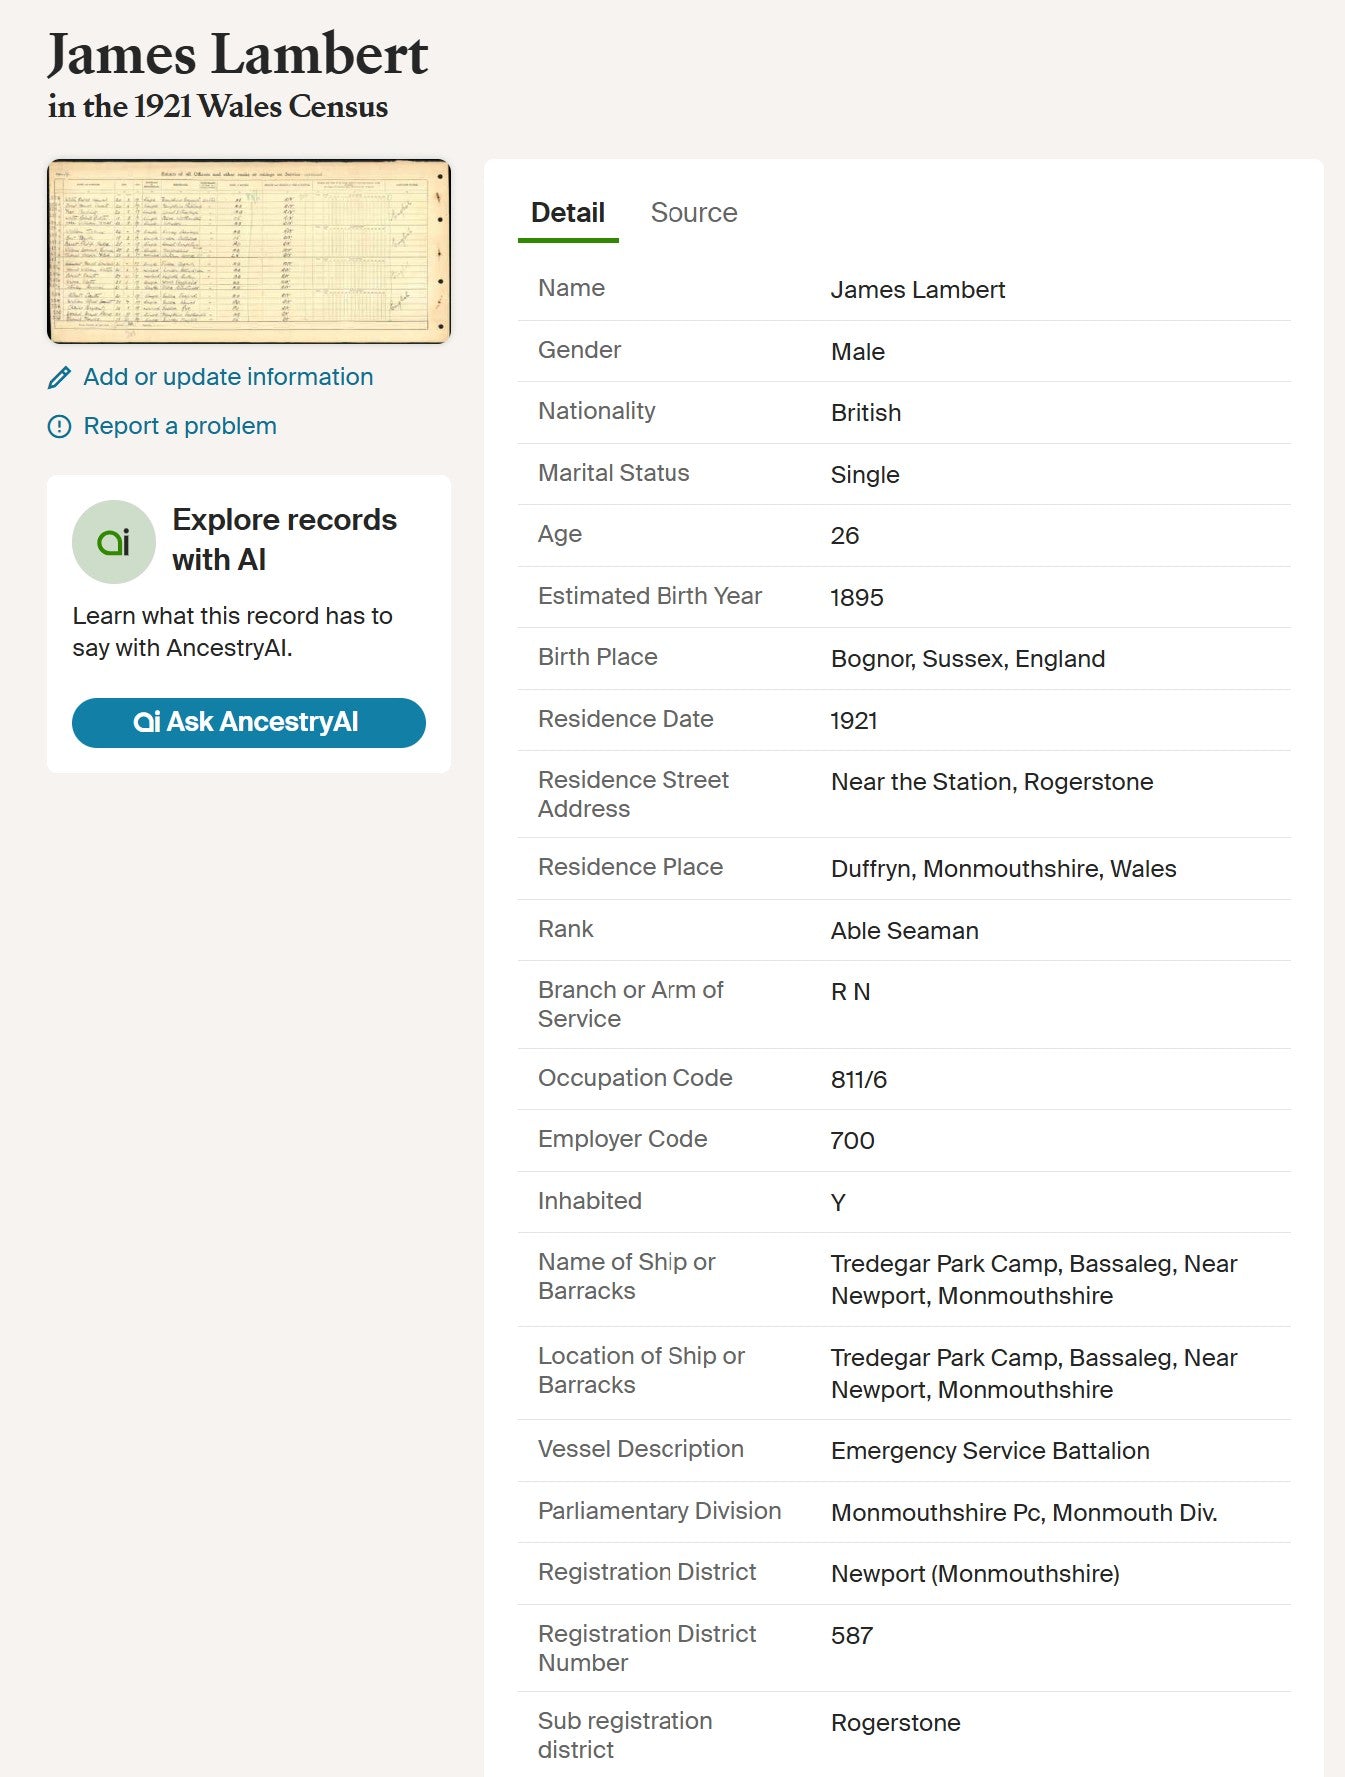Click the Emergency Service Battalion vessel description
Viewport: 1345px width, 1777px height.
989,1451
